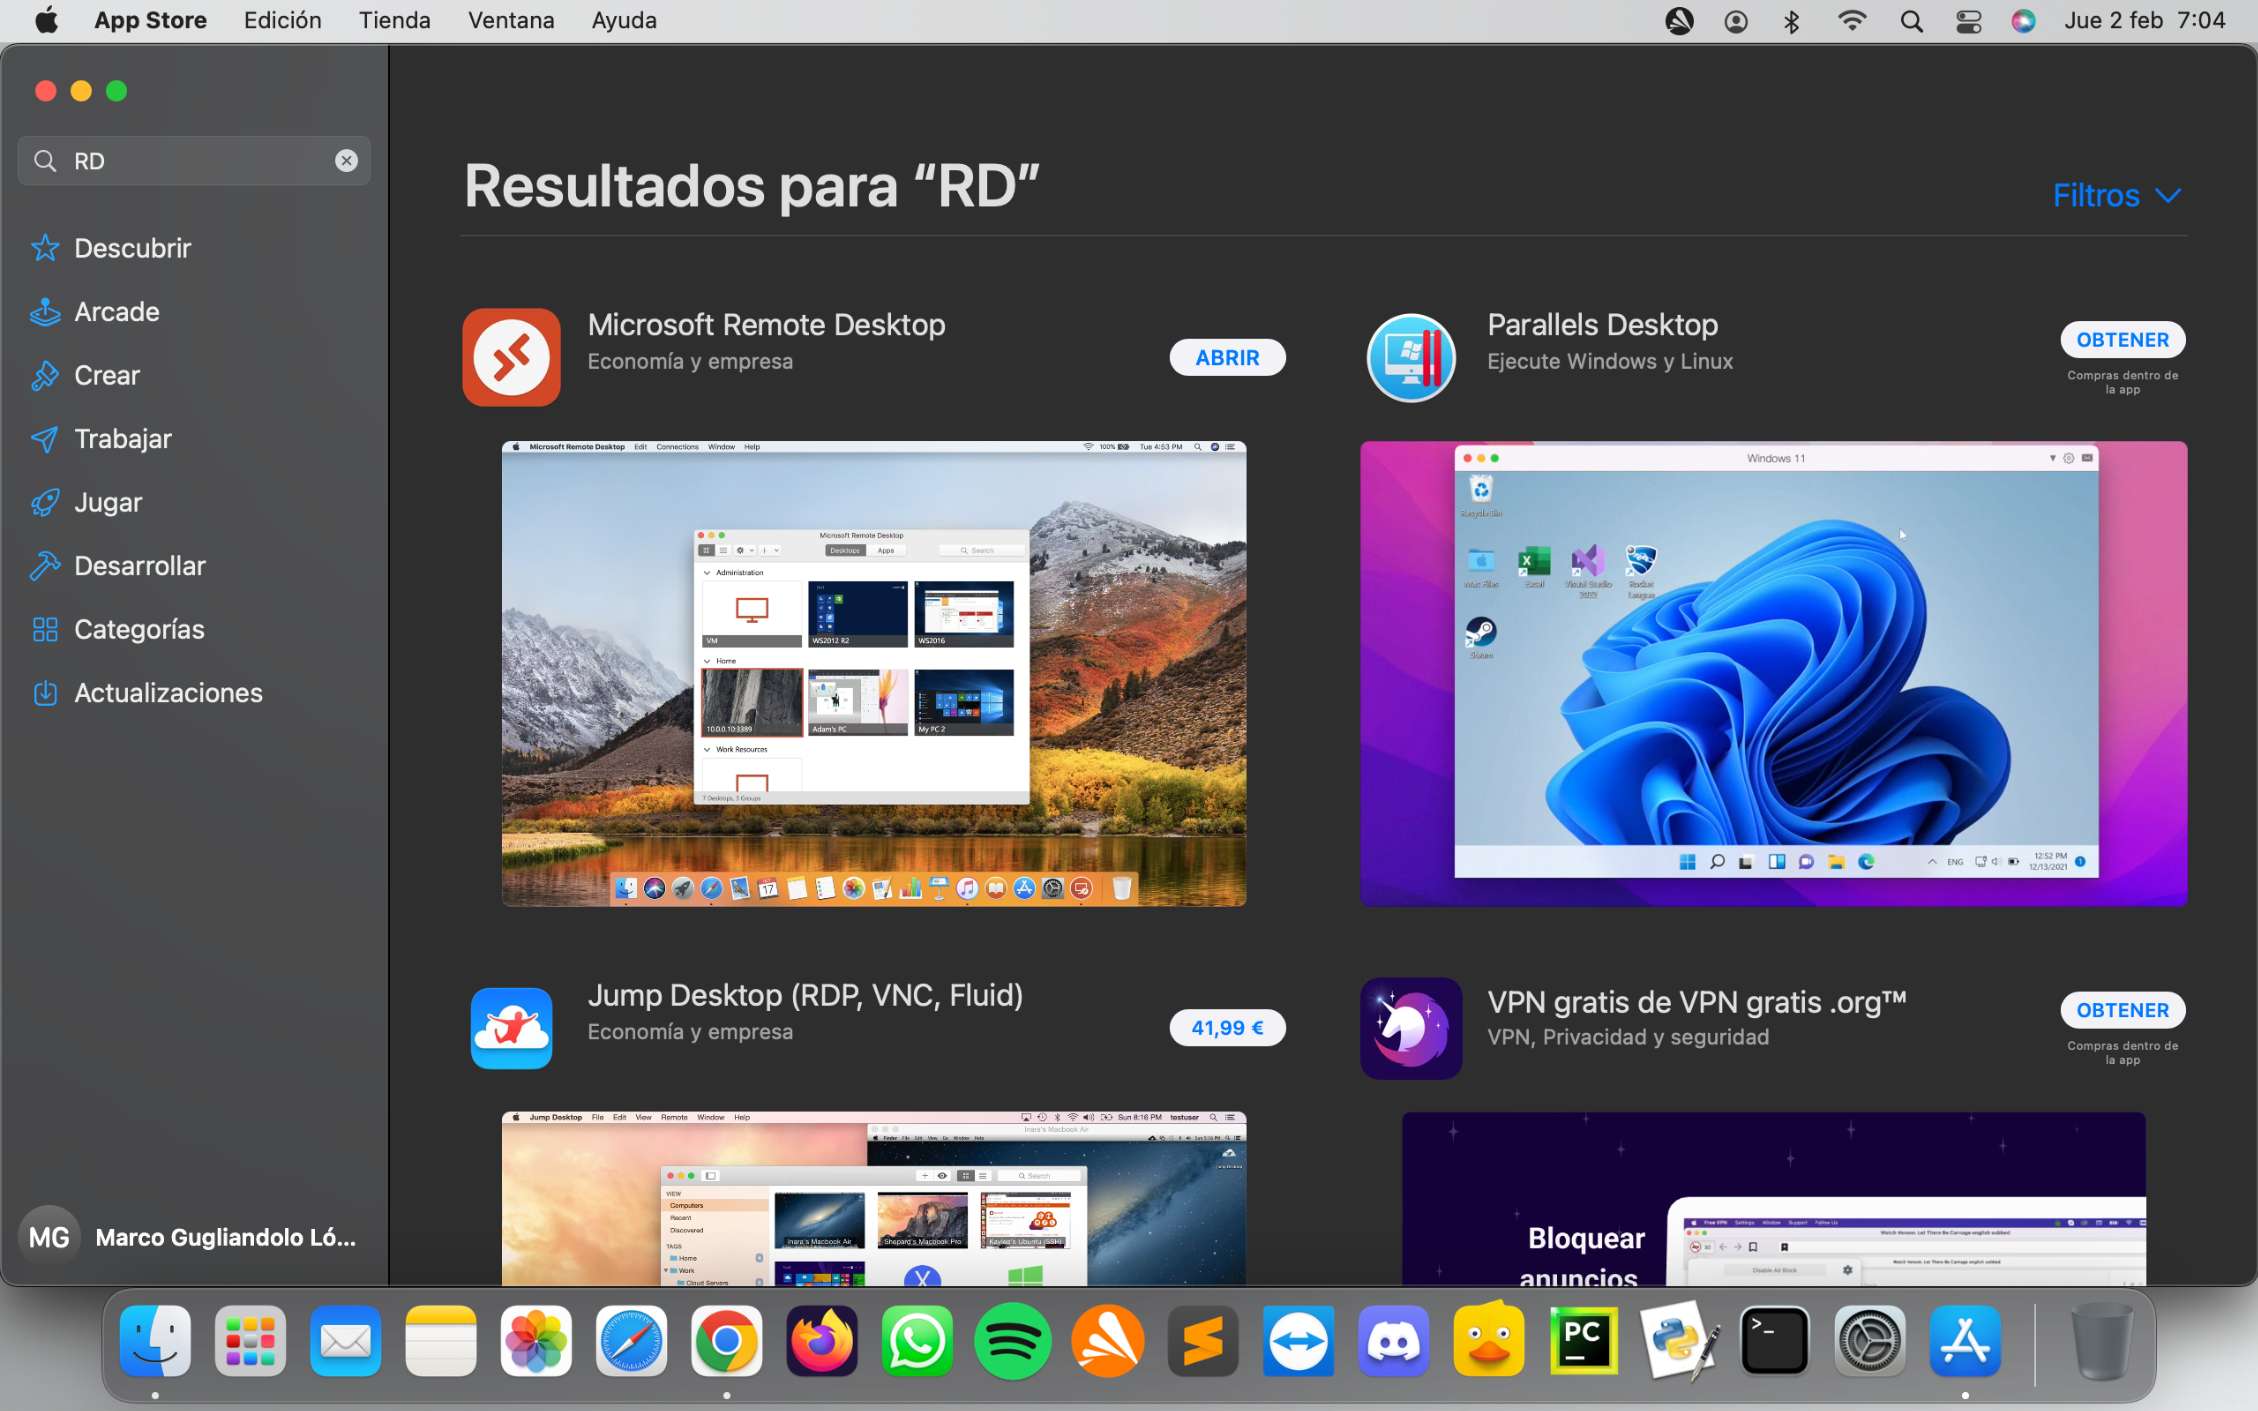
Task: Open the Trabajar section
Action: click(x=101, y=439)
